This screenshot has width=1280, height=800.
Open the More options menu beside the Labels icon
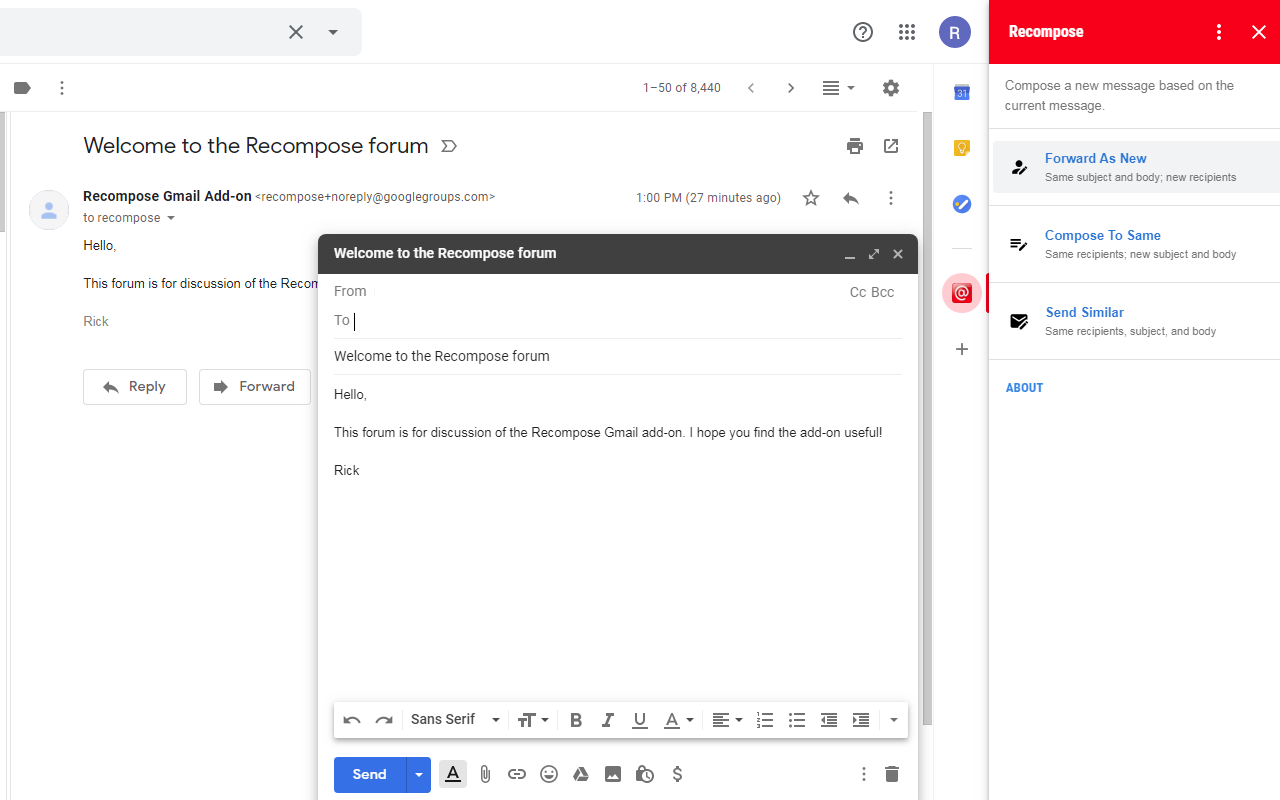[x=62, y=88]
